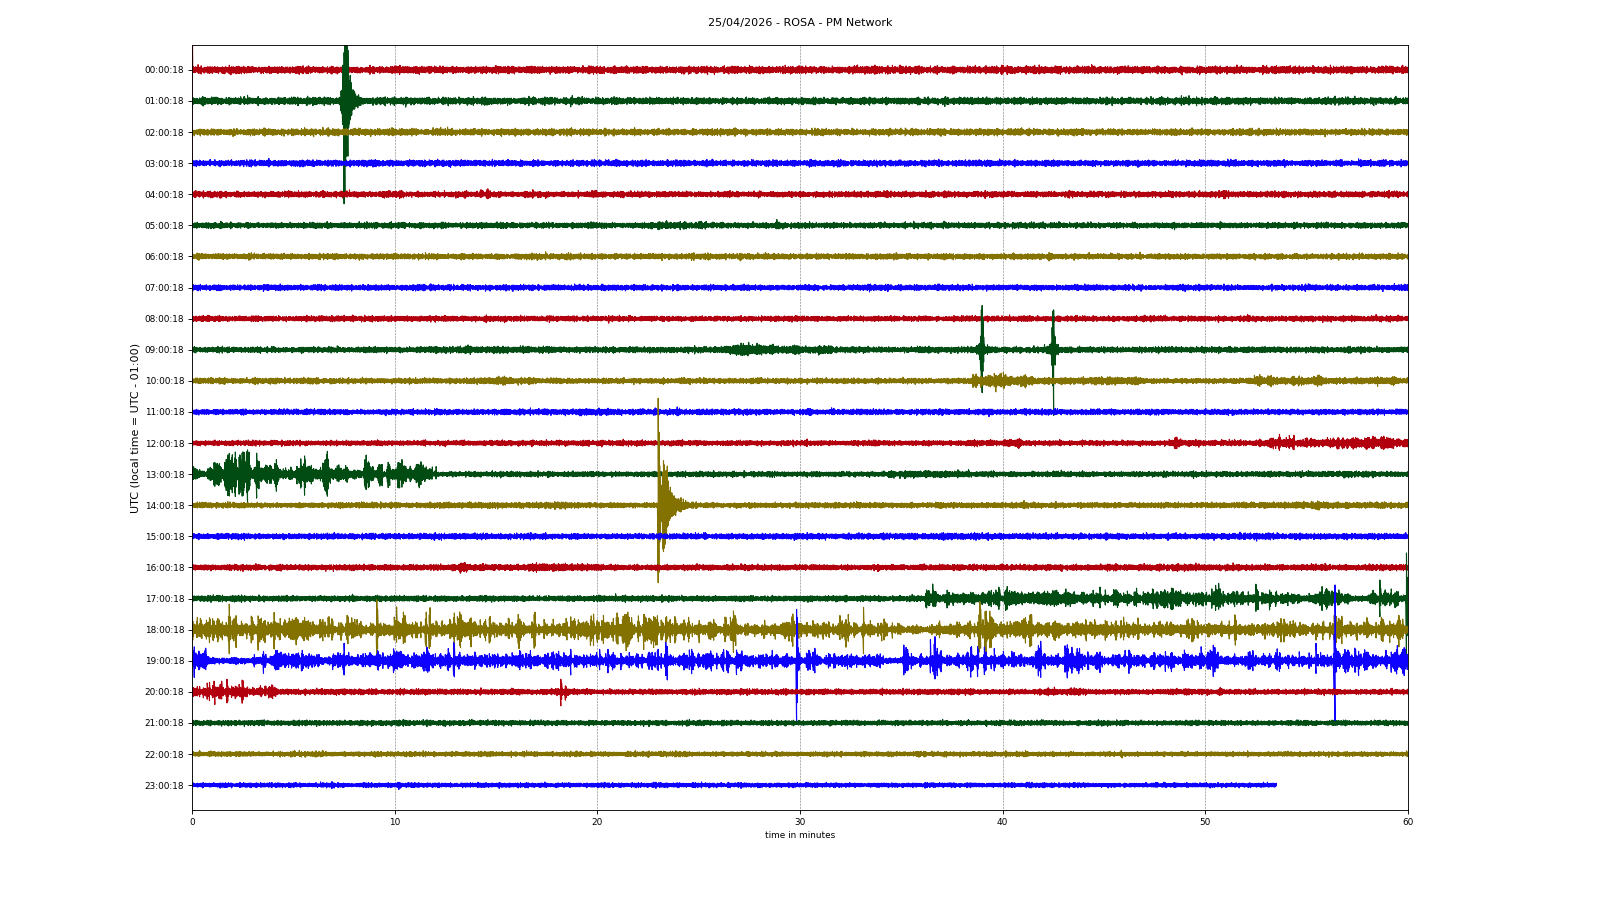
Task: Select the 23:00:18 hour label
Action: (x=164, y=786)
